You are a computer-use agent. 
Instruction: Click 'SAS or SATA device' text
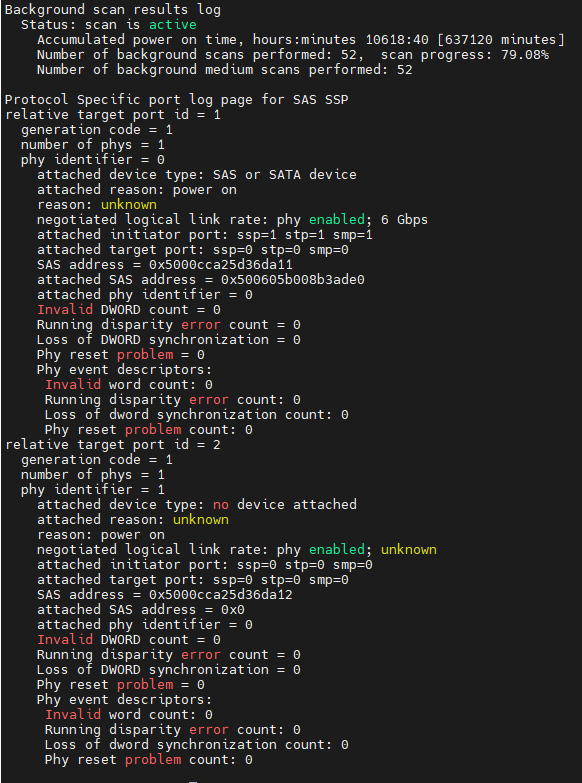[285, 174]
